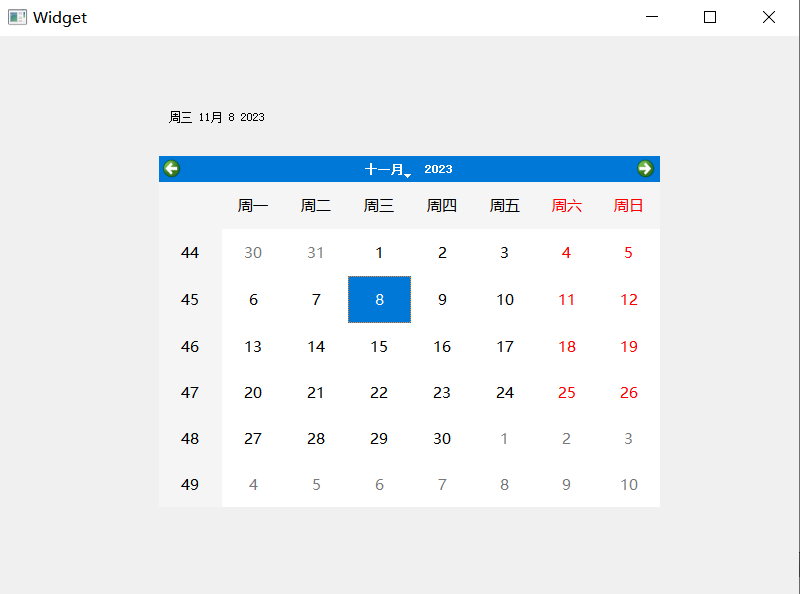Select red Sunday November 12
This screenshot has height=594, width=800.
629,300
